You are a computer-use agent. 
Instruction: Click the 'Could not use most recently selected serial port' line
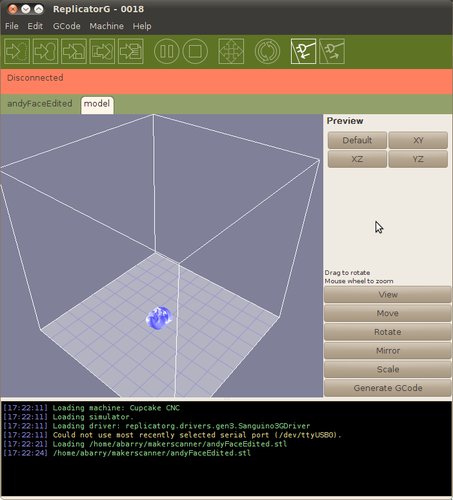[x=172, y=435]
